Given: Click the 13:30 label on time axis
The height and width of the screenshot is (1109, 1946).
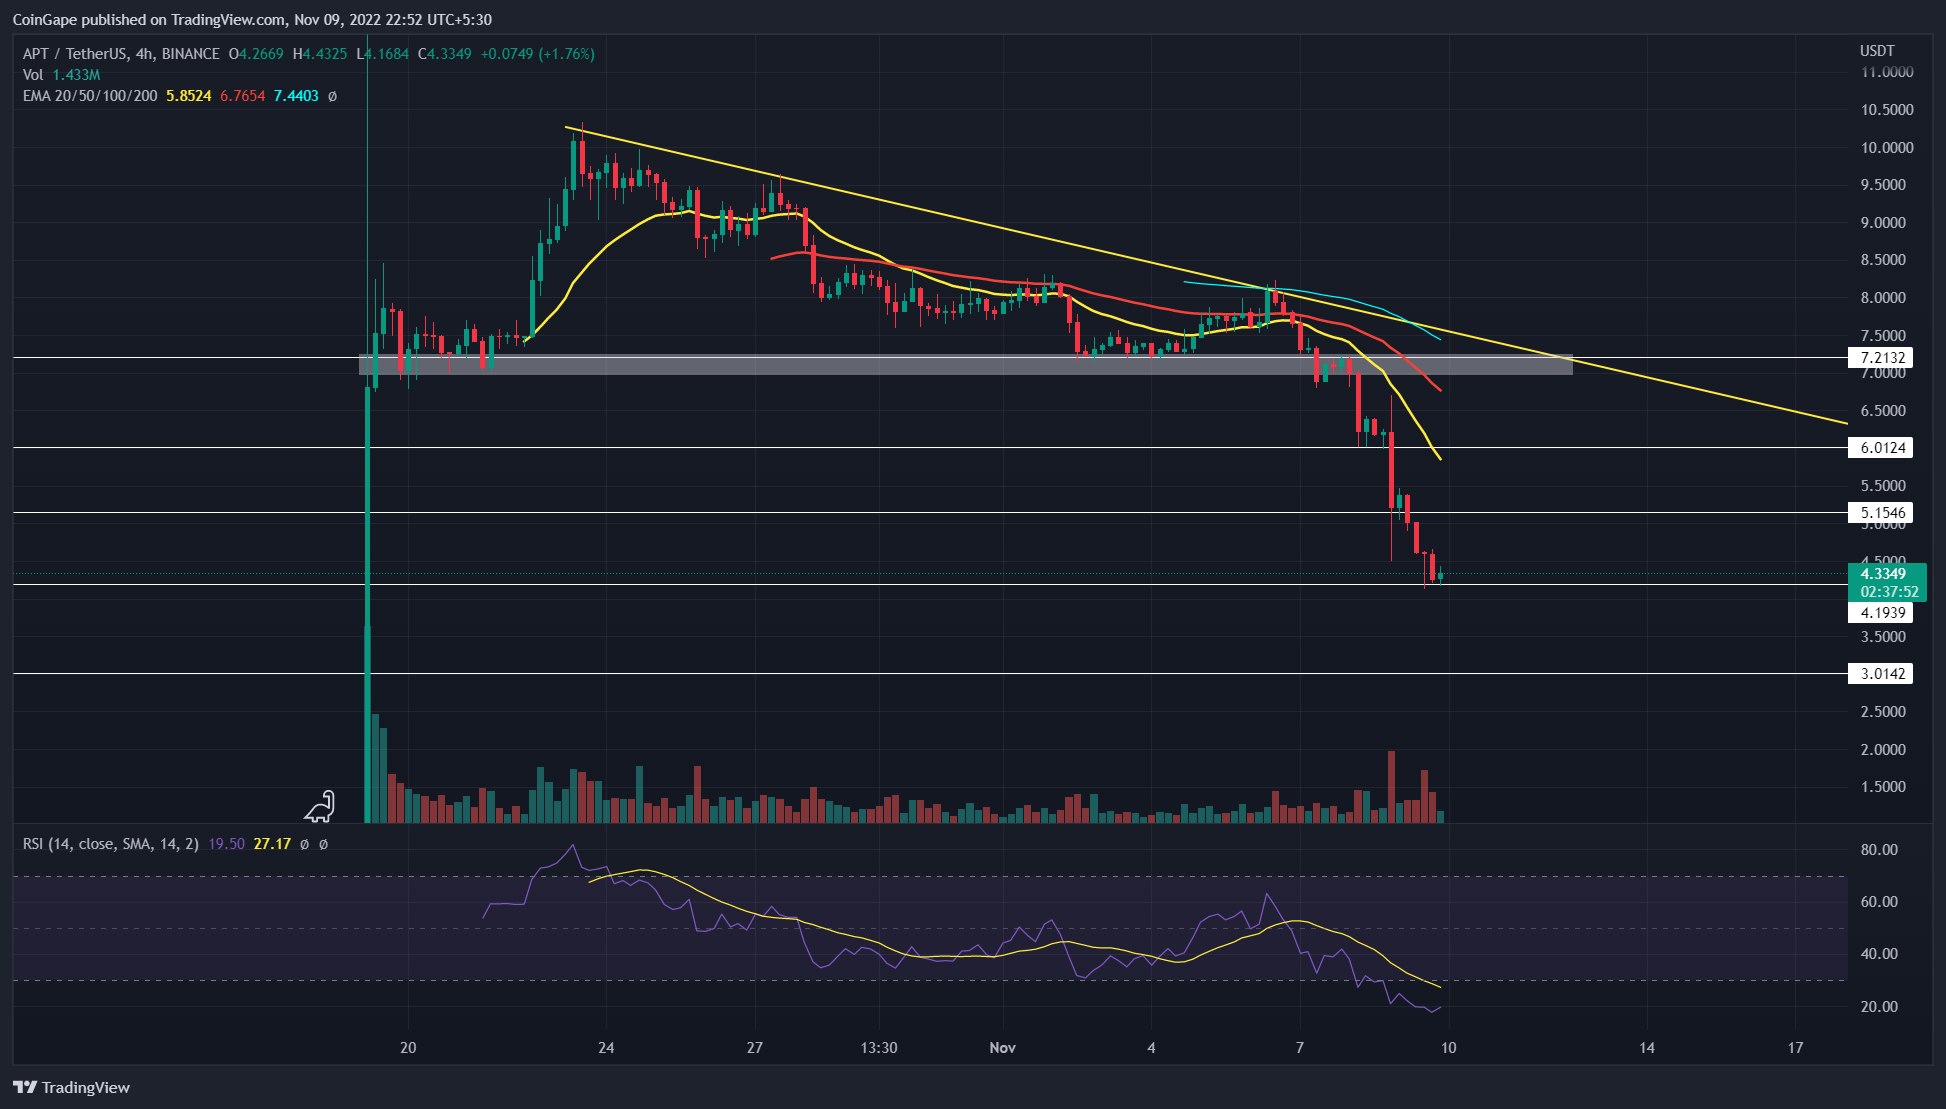Looking at the screenshot, I should [878, 1048].
